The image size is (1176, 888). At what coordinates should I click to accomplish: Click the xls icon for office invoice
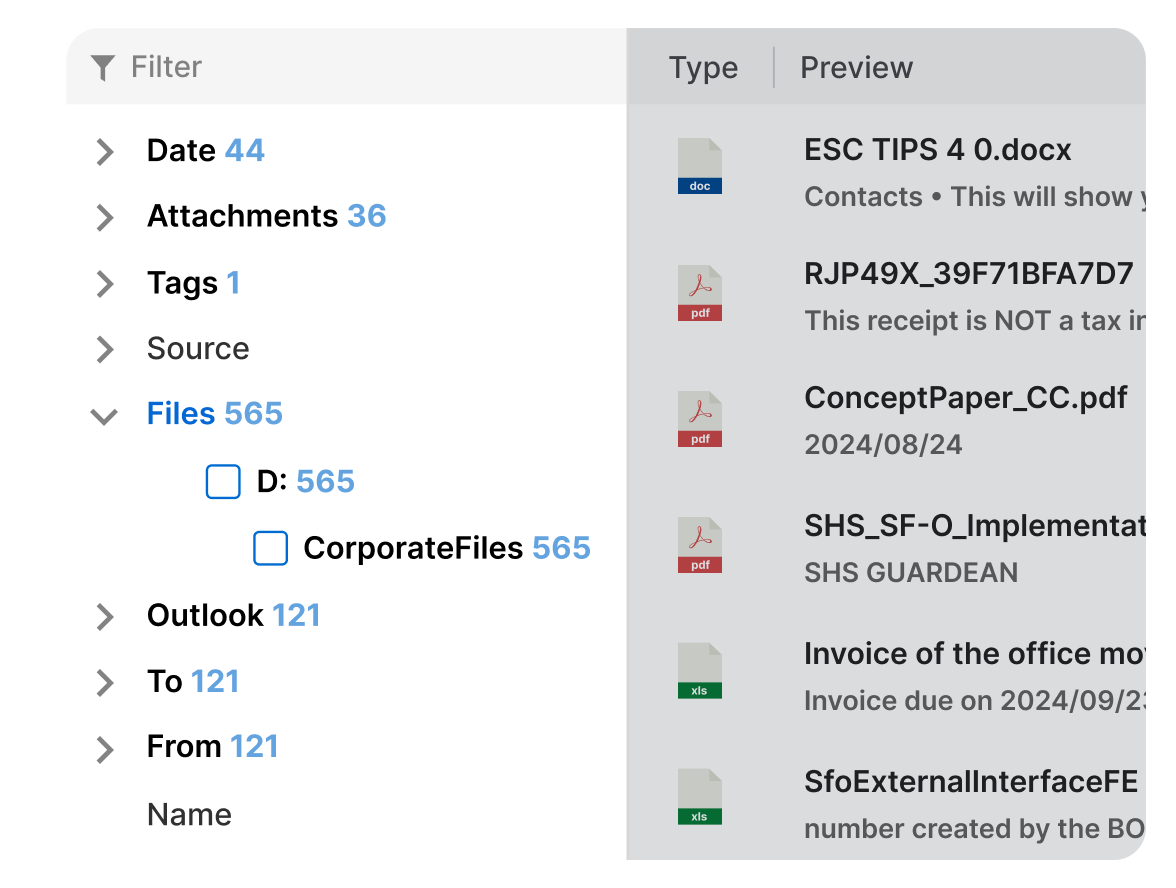[x=699, y=671]
